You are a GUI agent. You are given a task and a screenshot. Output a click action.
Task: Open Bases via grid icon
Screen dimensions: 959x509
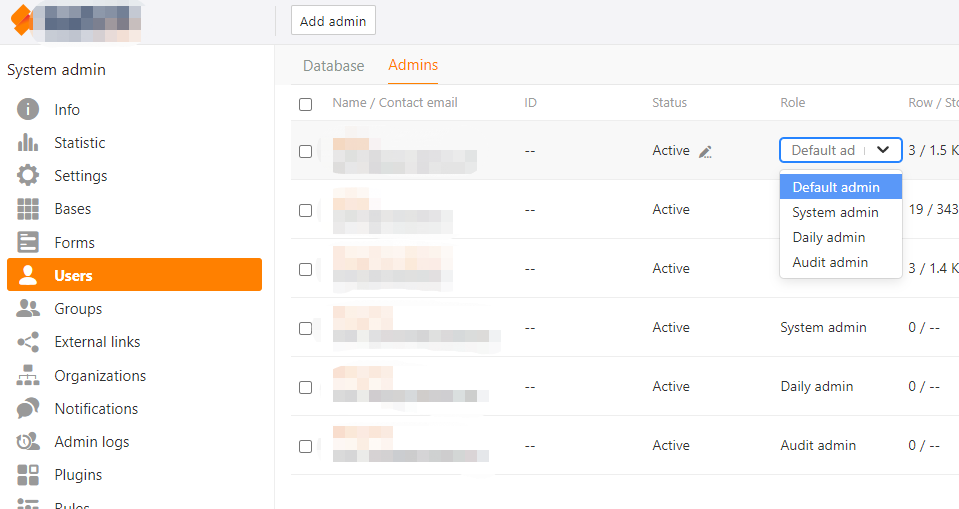pos(28,209)
